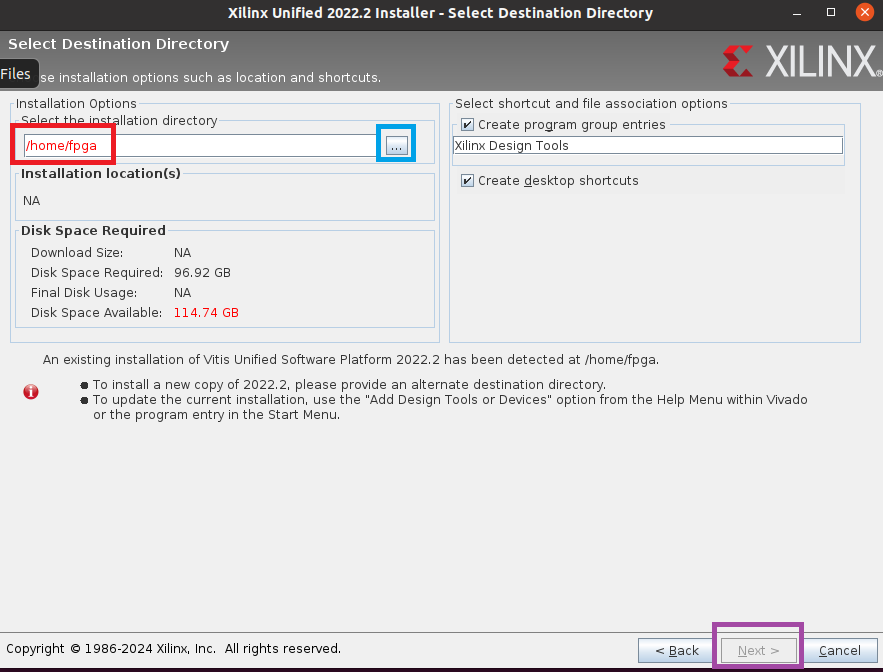Click the Xilinx Design Tools text field

pyautogui.click(x=648, y=145)
